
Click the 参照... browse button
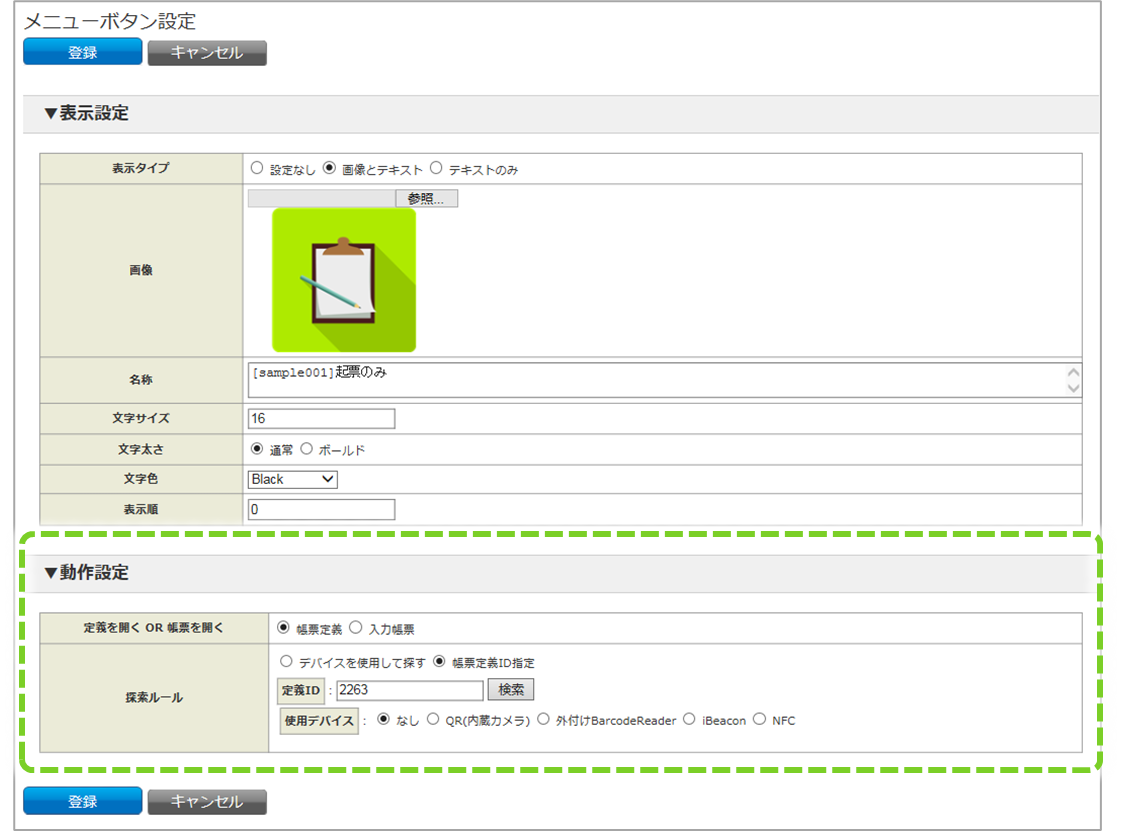coord(426,198)
